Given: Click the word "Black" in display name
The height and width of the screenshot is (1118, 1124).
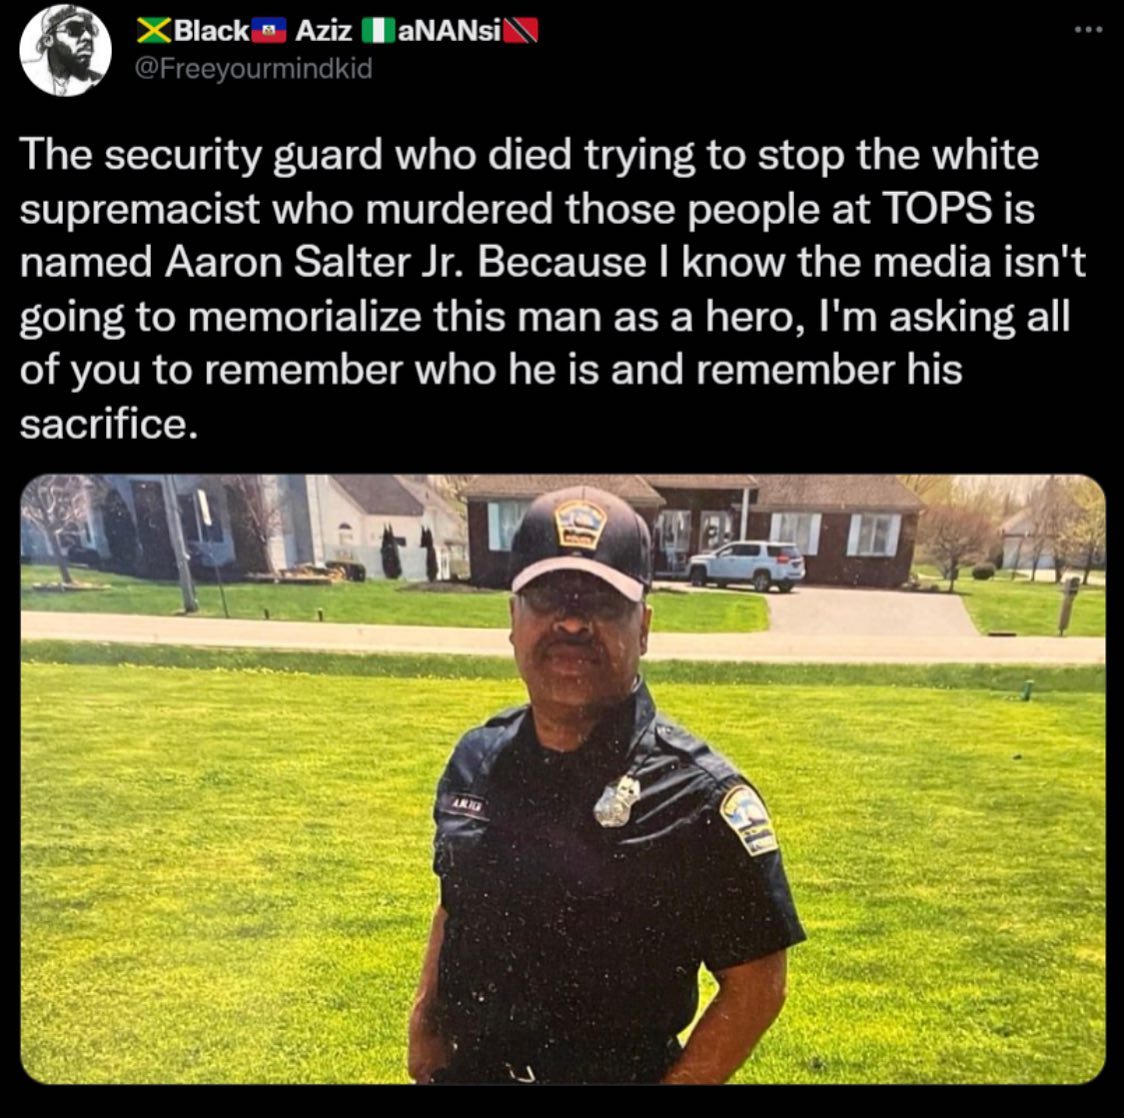Looking at the screenshot, I should click(x=211, y=31).
